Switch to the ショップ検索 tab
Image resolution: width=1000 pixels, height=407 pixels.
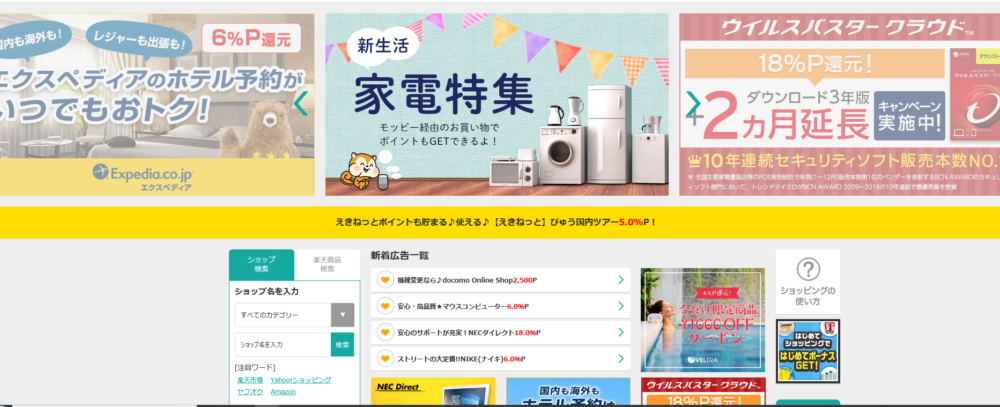[x=261, y=264]
